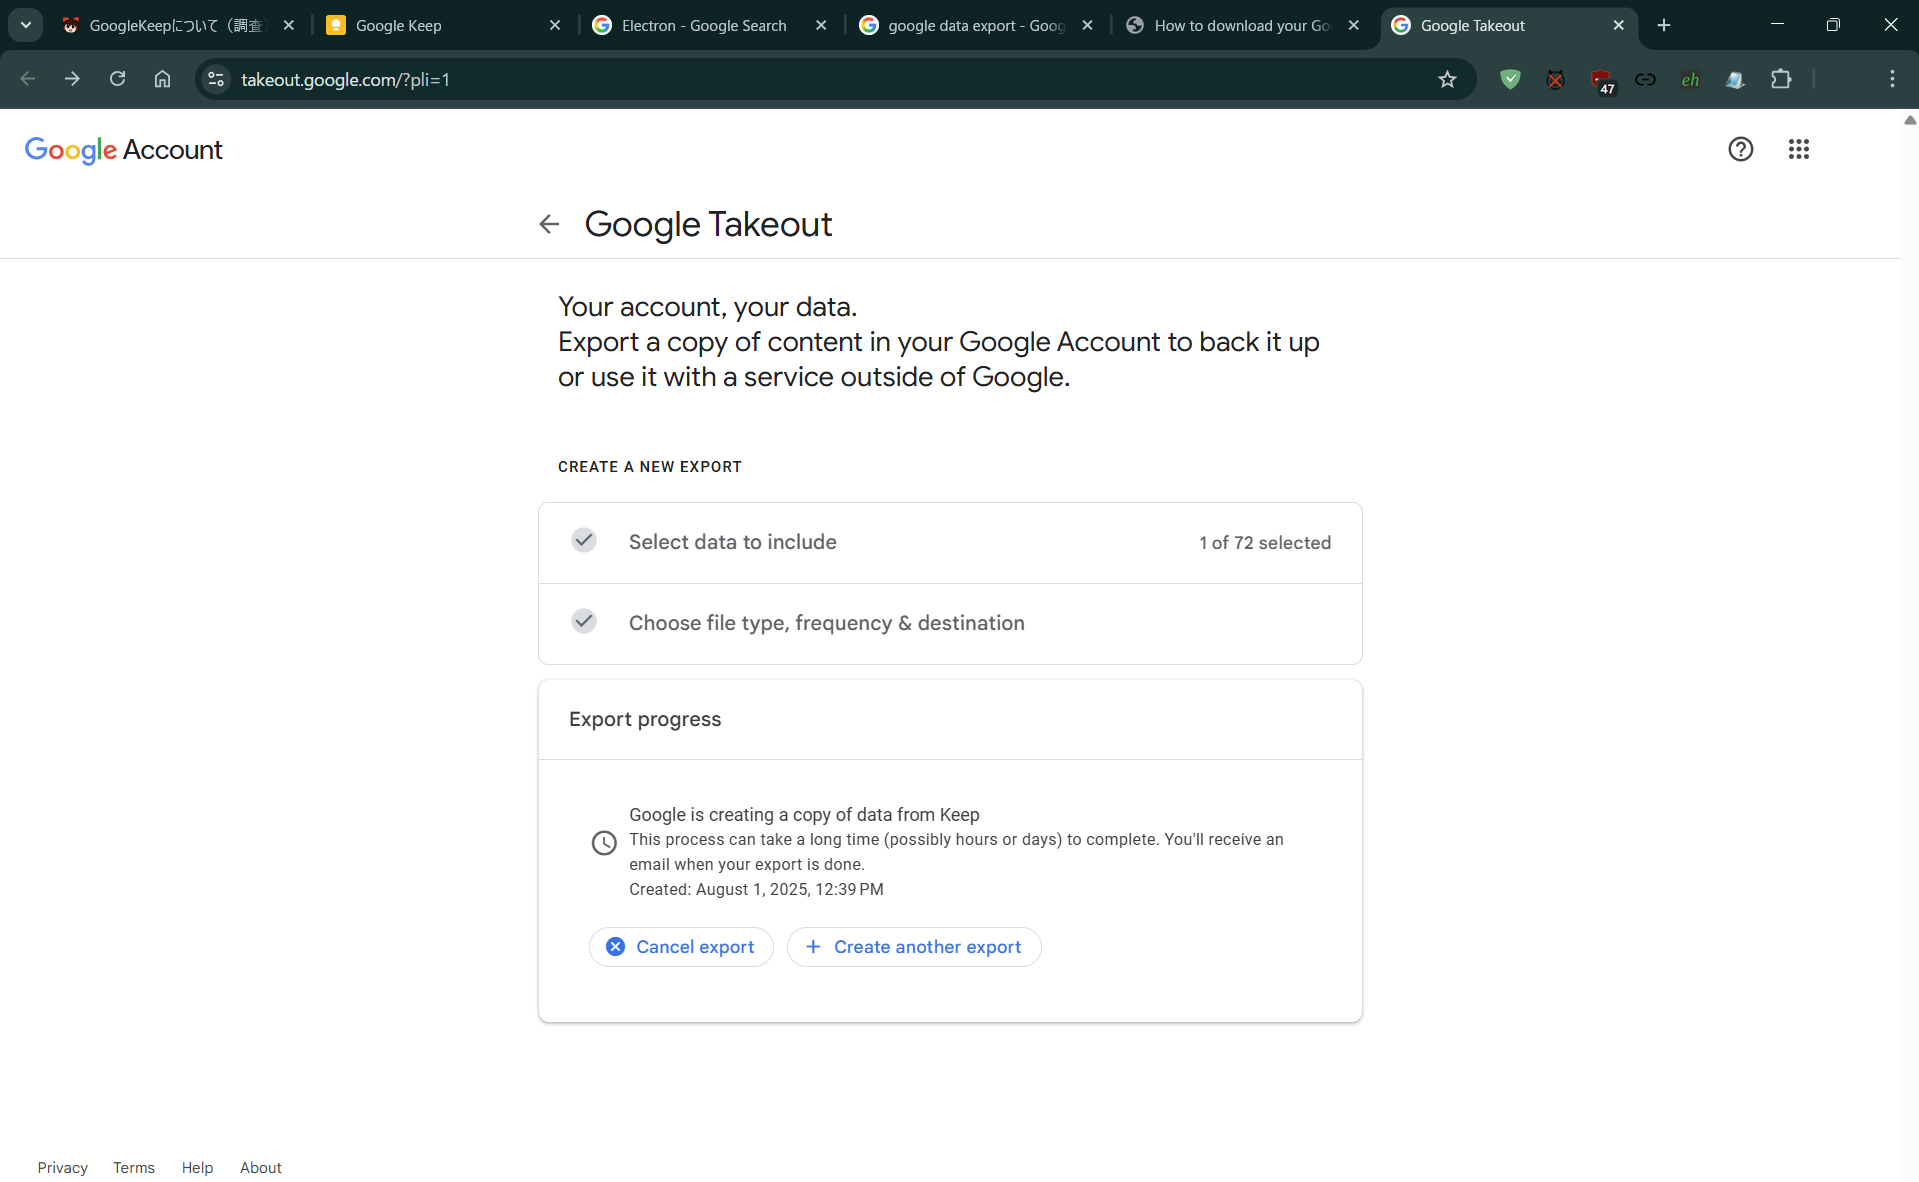Screen dimensions: 1919x1182
Task: Click the Export progress header
Action: point(645,719)
